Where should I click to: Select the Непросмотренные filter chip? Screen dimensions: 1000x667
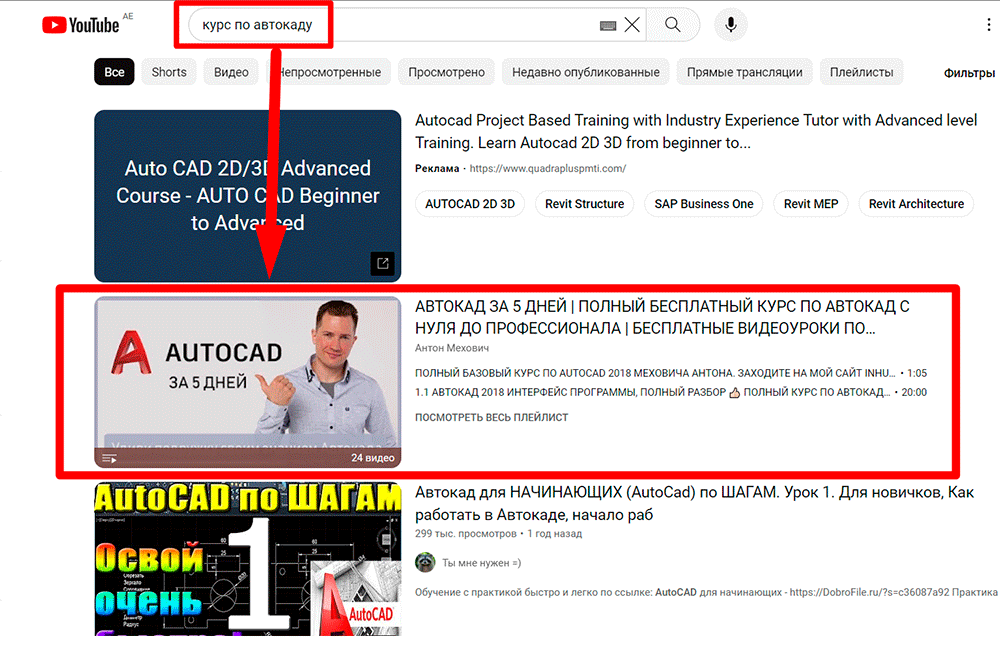[x=328, y=72]
